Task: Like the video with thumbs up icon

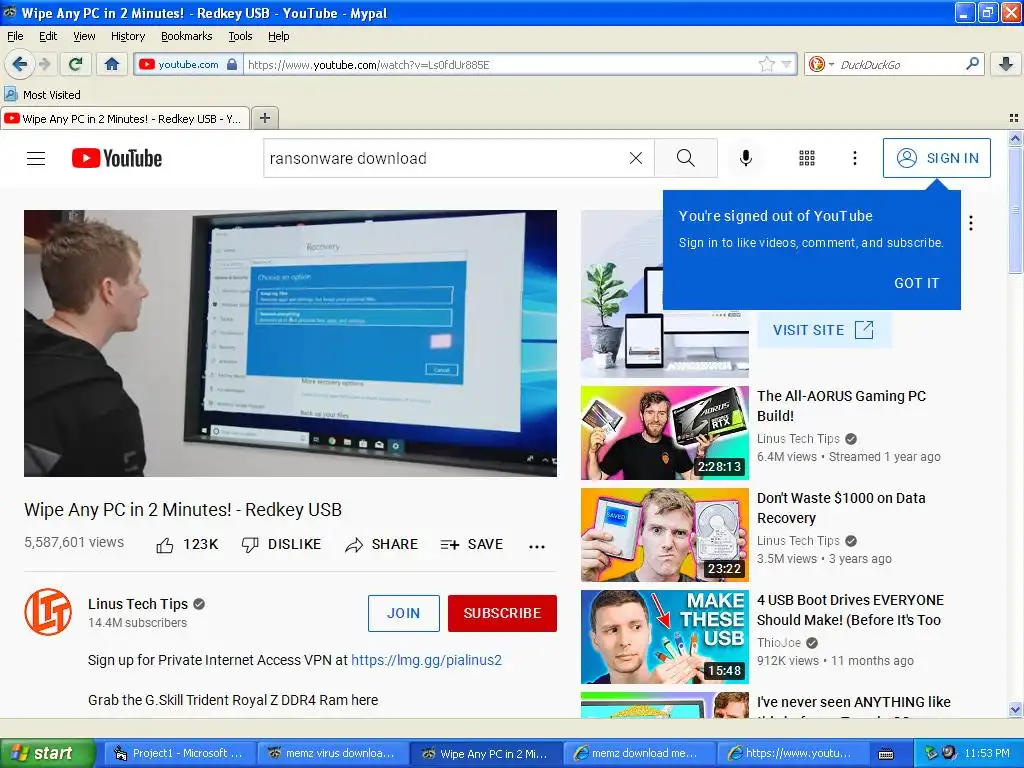Action: 165,545
